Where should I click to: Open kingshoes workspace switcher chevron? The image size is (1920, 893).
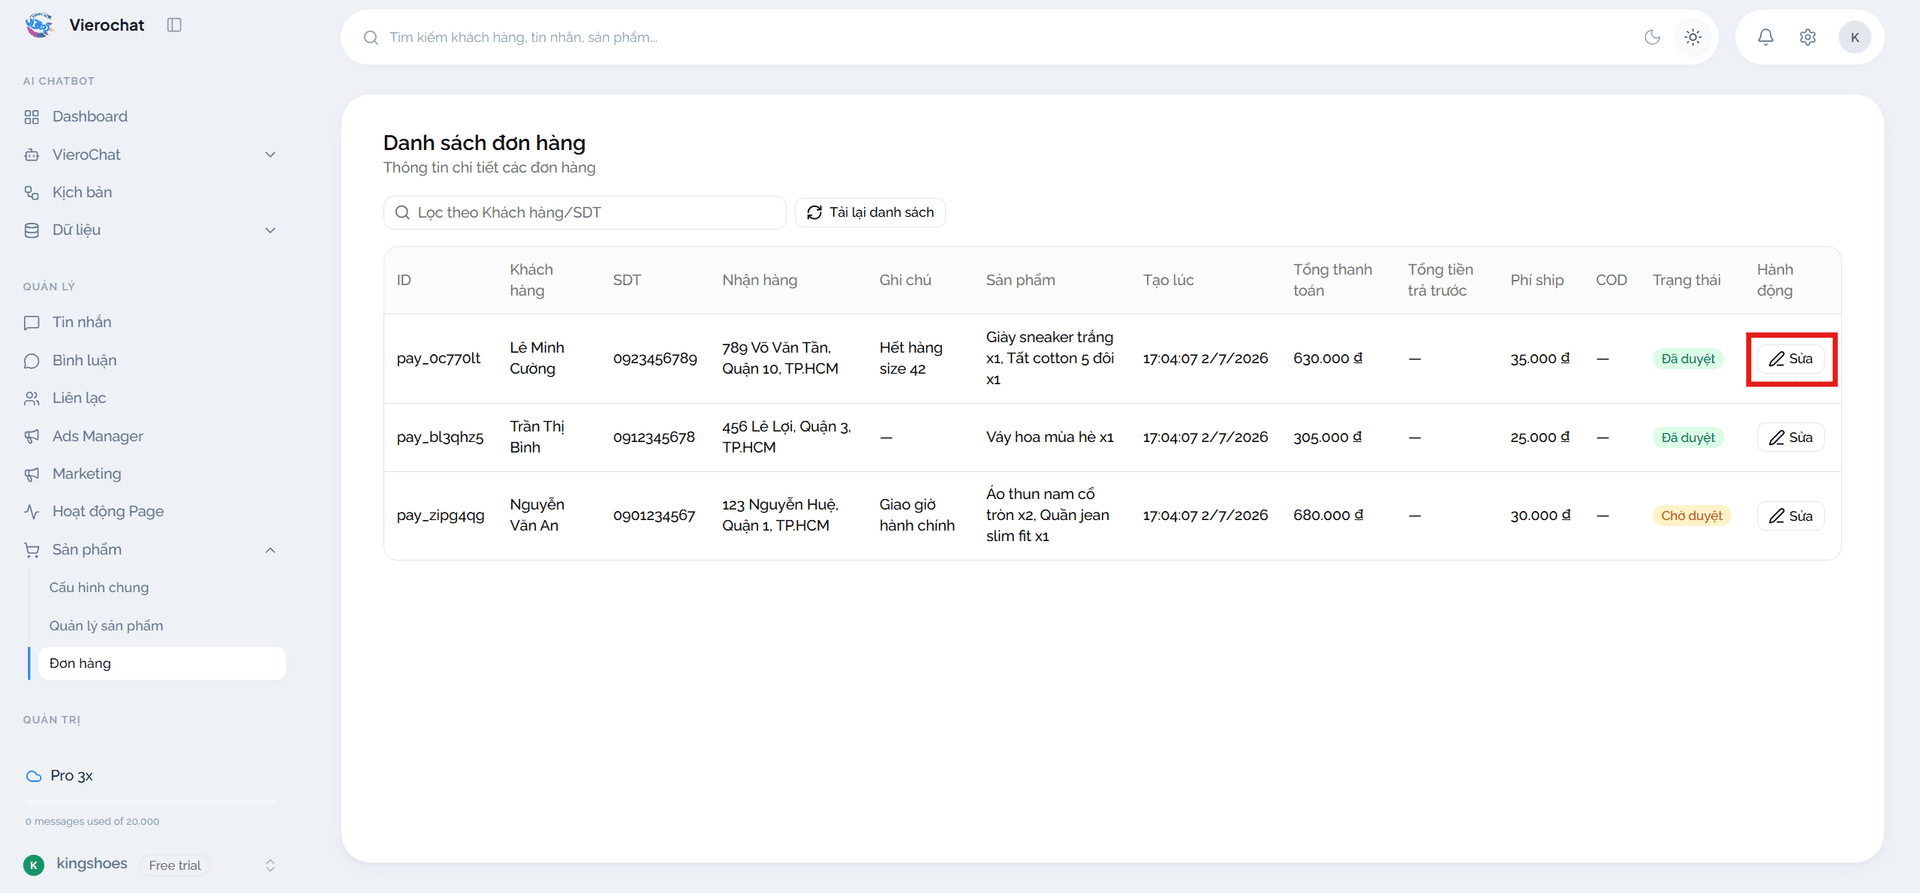point(270,865)
